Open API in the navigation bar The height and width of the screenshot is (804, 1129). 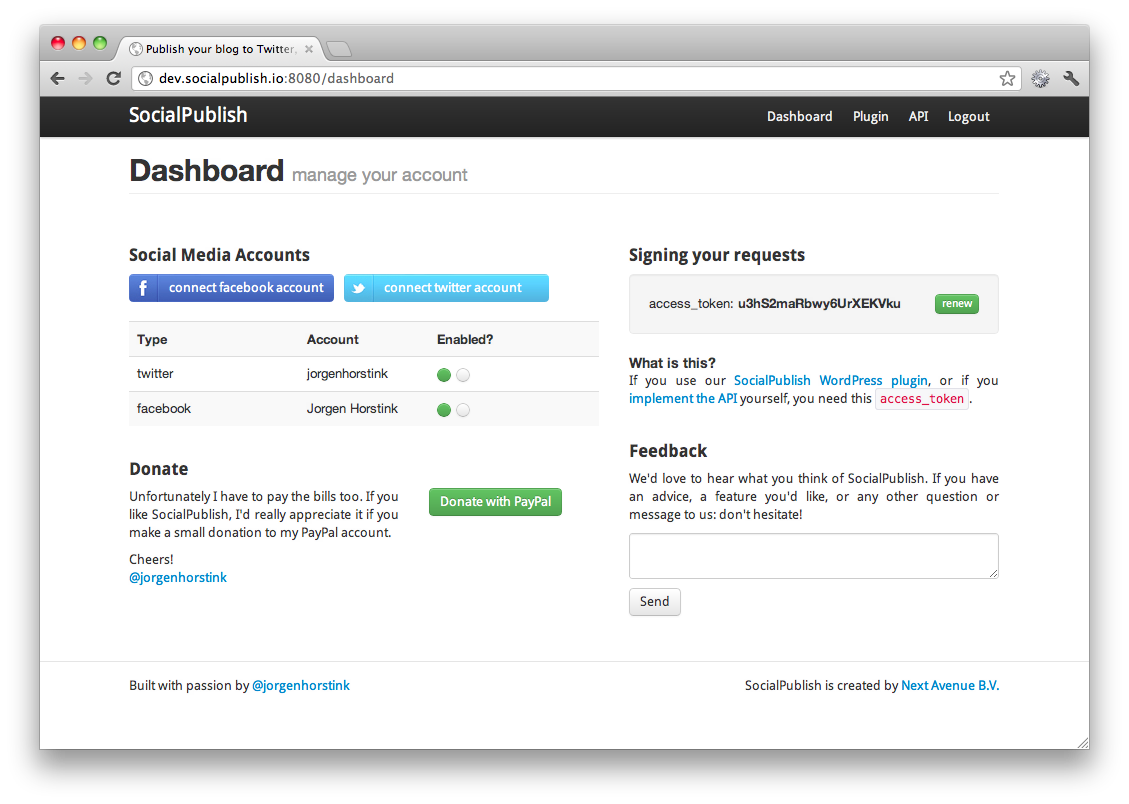tap(918, 117)
